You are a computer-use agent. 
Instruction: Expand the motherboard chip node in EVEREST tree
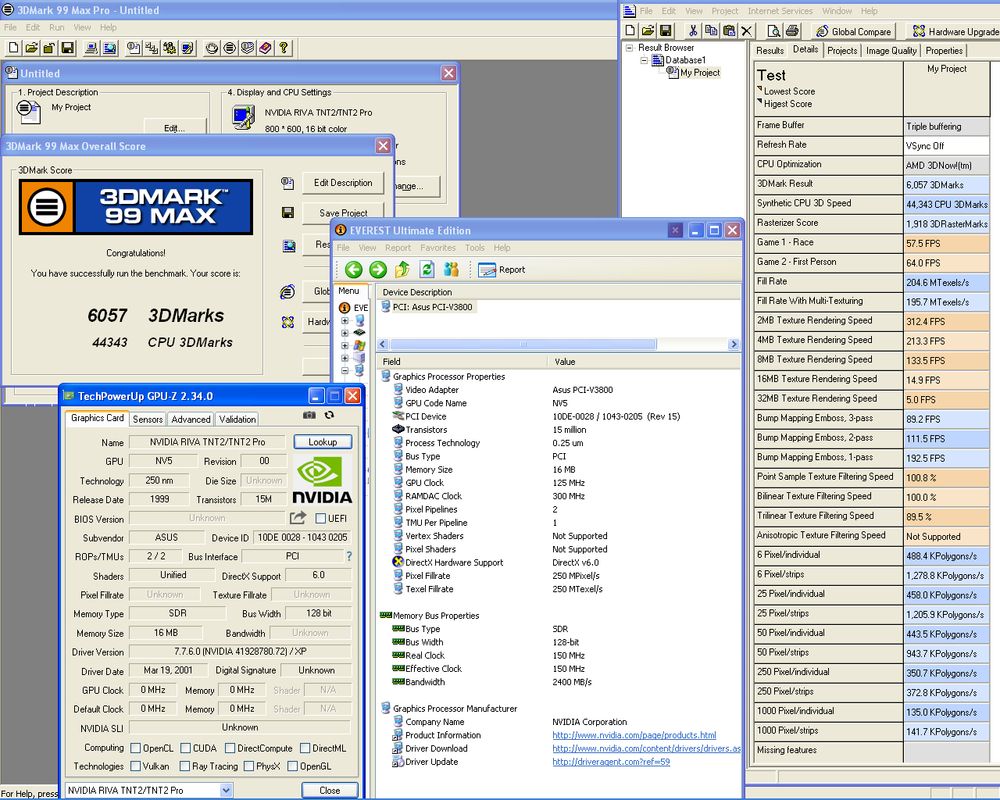tap(344, 333)
